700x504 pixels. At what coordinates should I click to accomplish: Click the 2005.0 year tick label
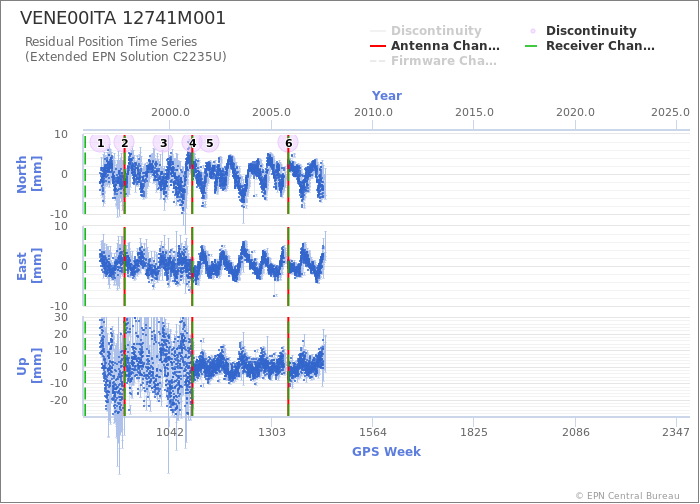[271, 112]
